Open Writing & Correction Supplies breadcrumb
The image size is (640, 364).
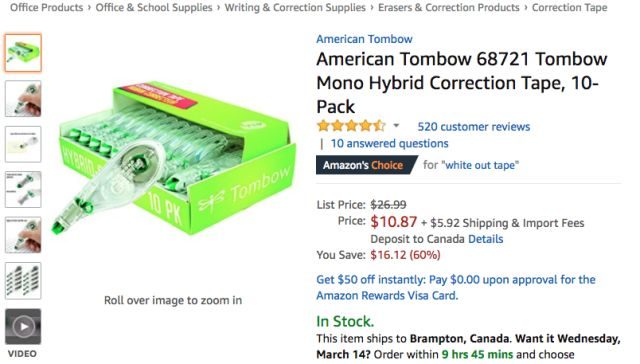(295, 7)
